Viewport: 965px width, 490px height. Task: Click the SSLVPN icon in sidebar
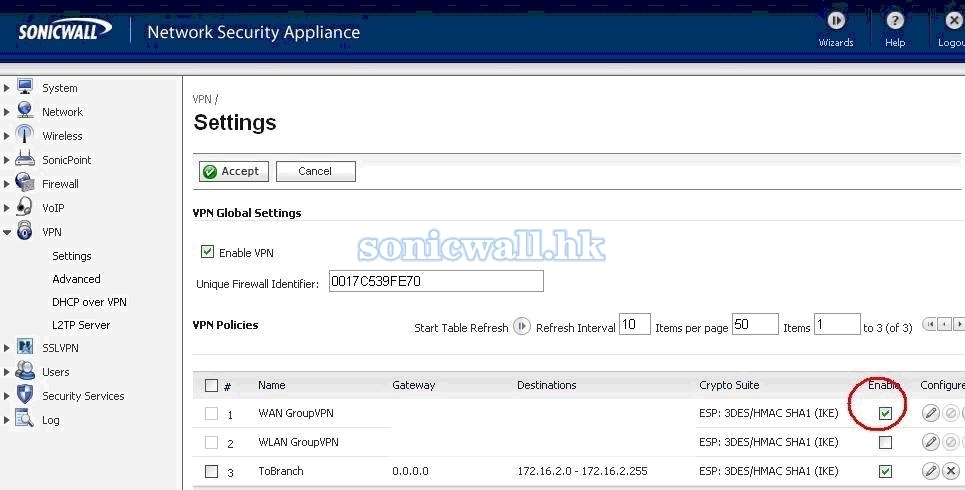tap(25, 347)
